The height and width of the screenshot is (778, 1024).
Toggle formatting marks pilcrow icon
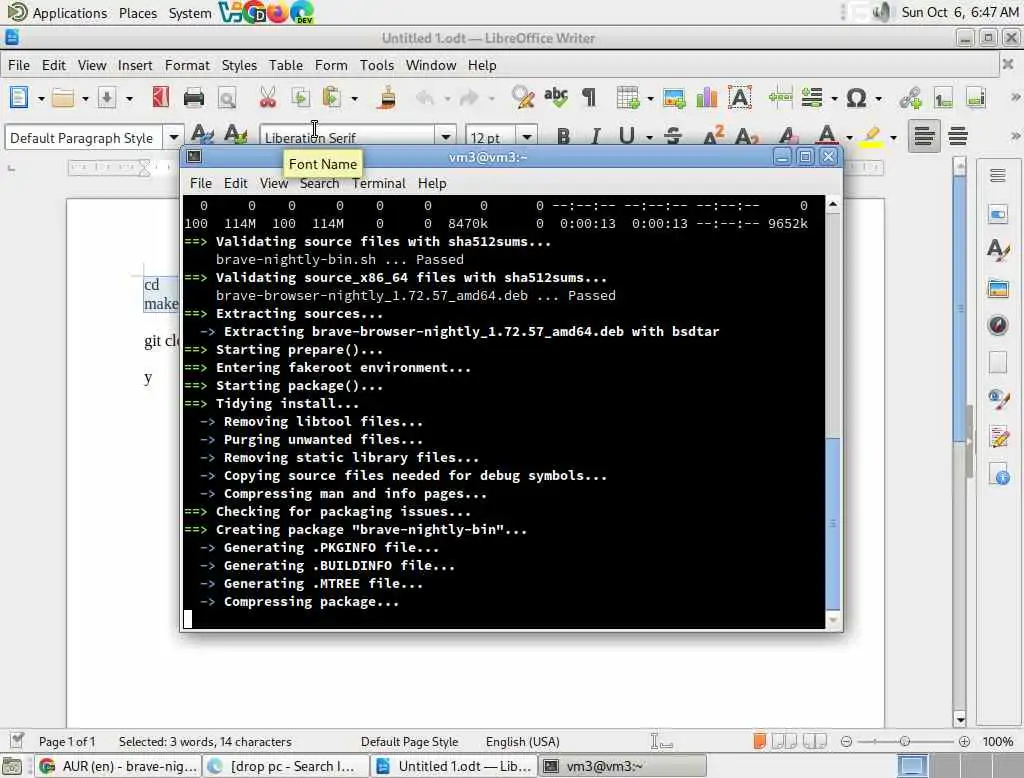[589, 98]
